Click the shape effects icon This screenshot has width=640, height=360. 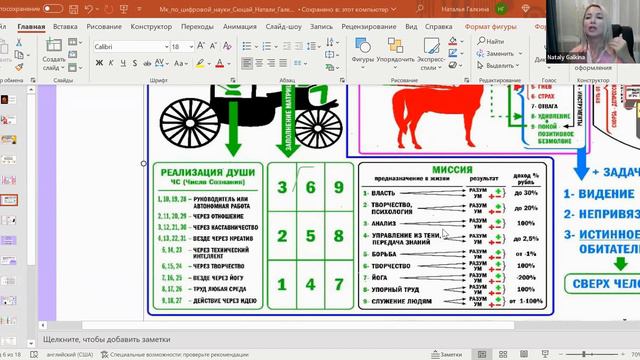pyautogui.click(x=453, y=65)
